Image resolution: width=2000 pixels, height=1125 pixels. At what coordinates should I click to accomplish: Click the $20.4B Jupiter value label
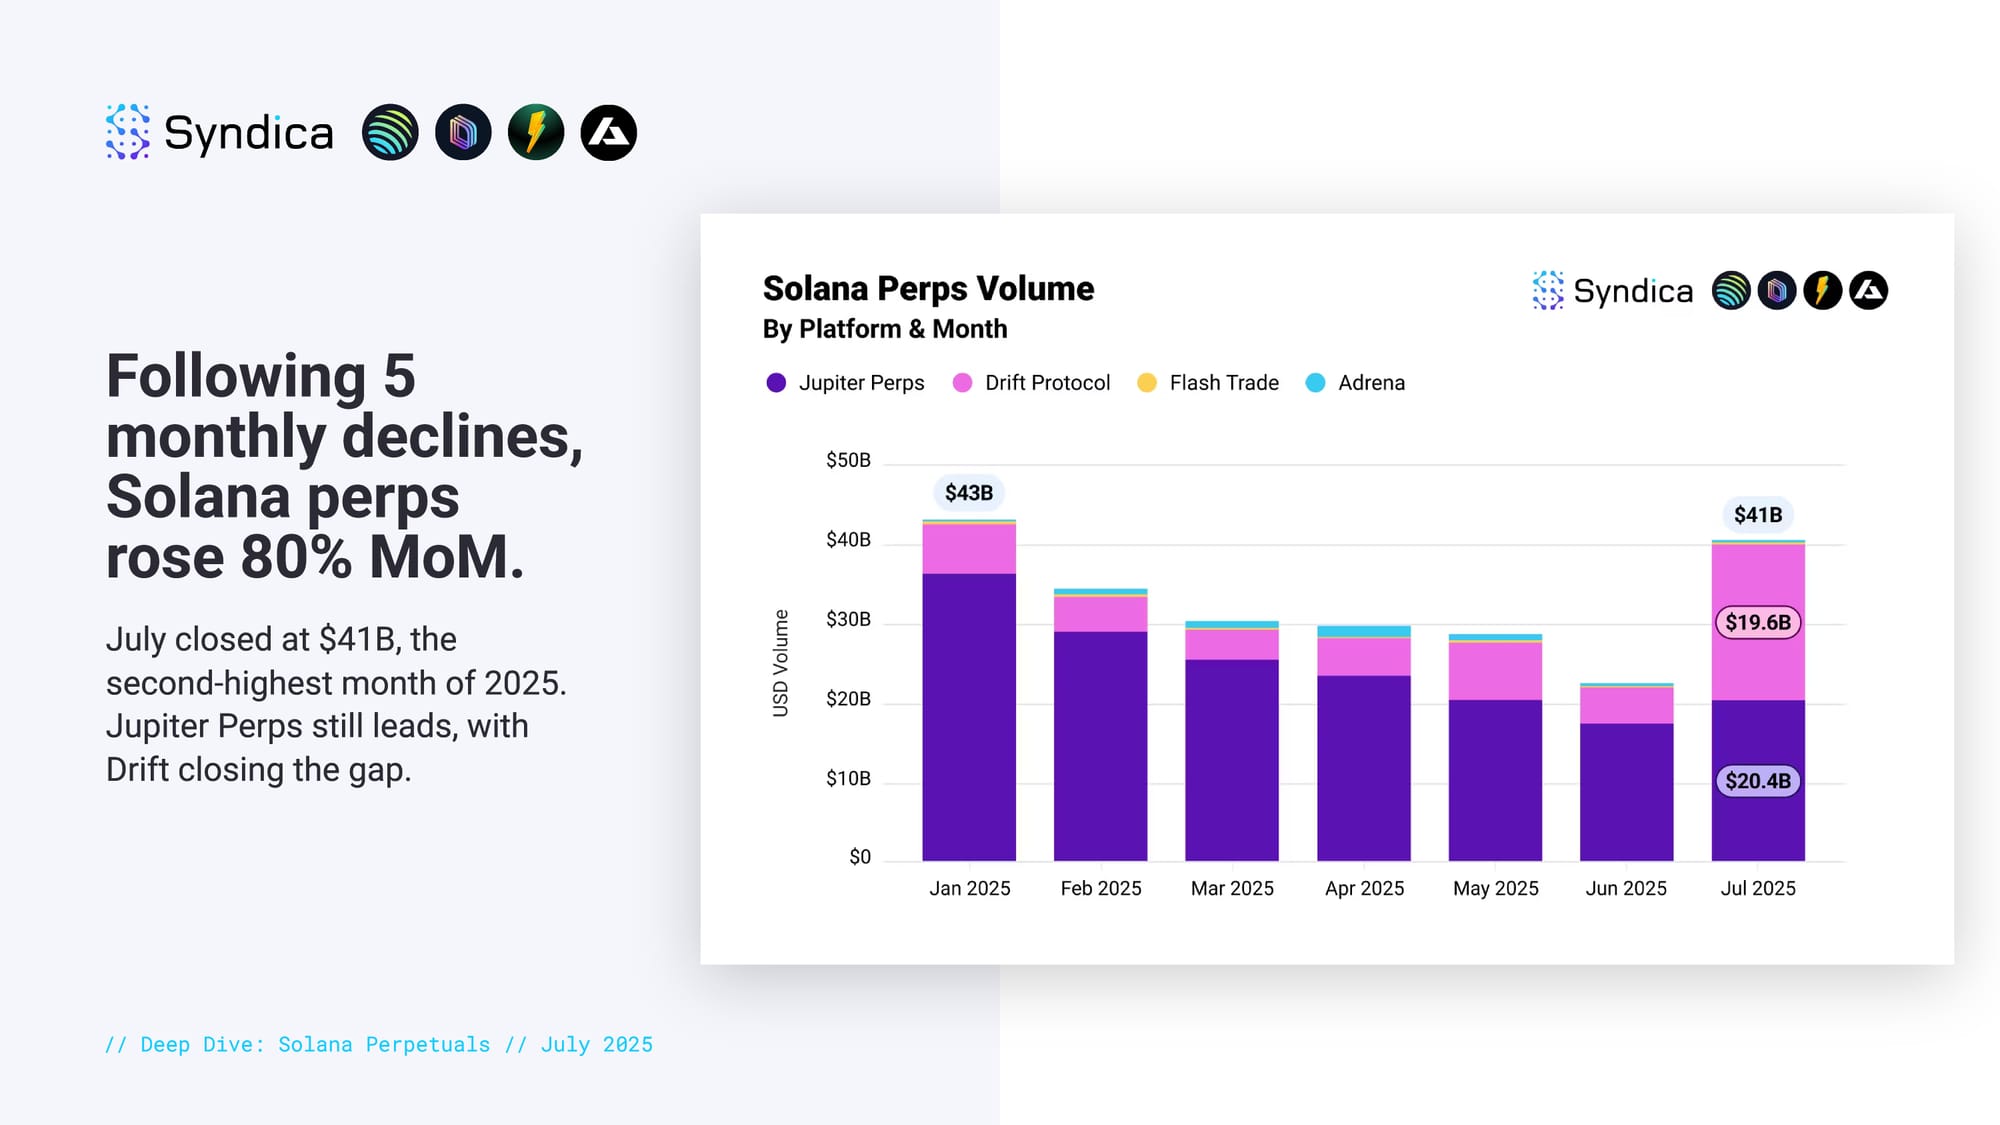[1758, 781]
